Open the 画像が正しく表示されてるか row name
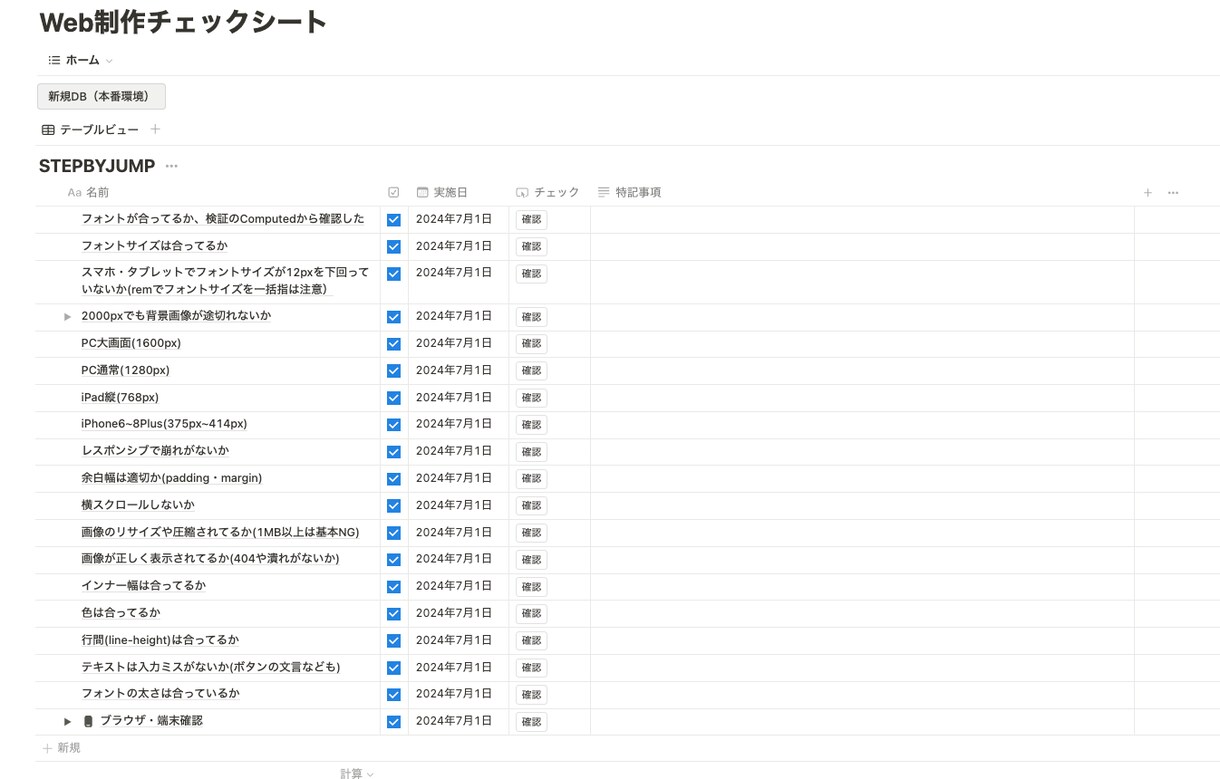The width and height of the screenshot is (1220, 779). click(x=210, y=558)
